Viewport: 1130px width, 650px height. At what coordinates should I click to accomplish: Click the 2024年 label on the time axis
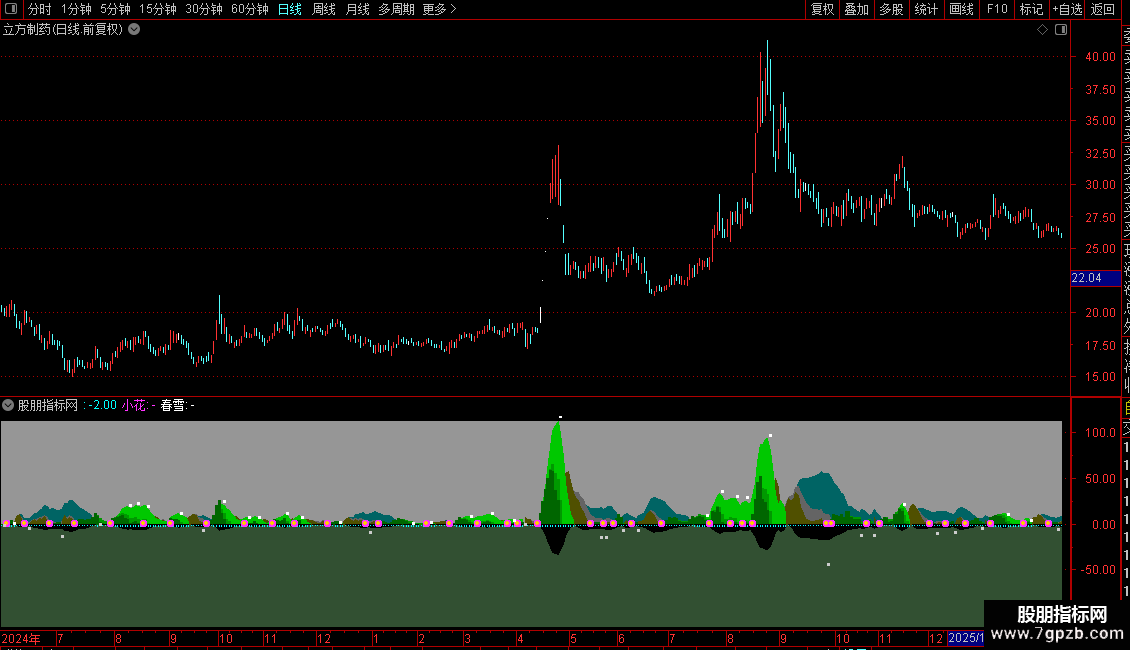(x=21, y=638)
